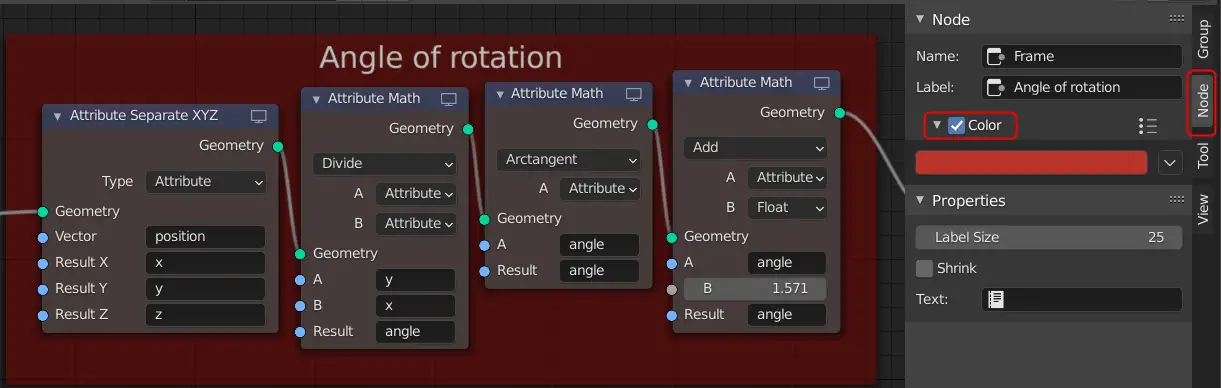Collapse the Divide Attribute Math node
This screenshot has width=1221, height=388.
315,99
